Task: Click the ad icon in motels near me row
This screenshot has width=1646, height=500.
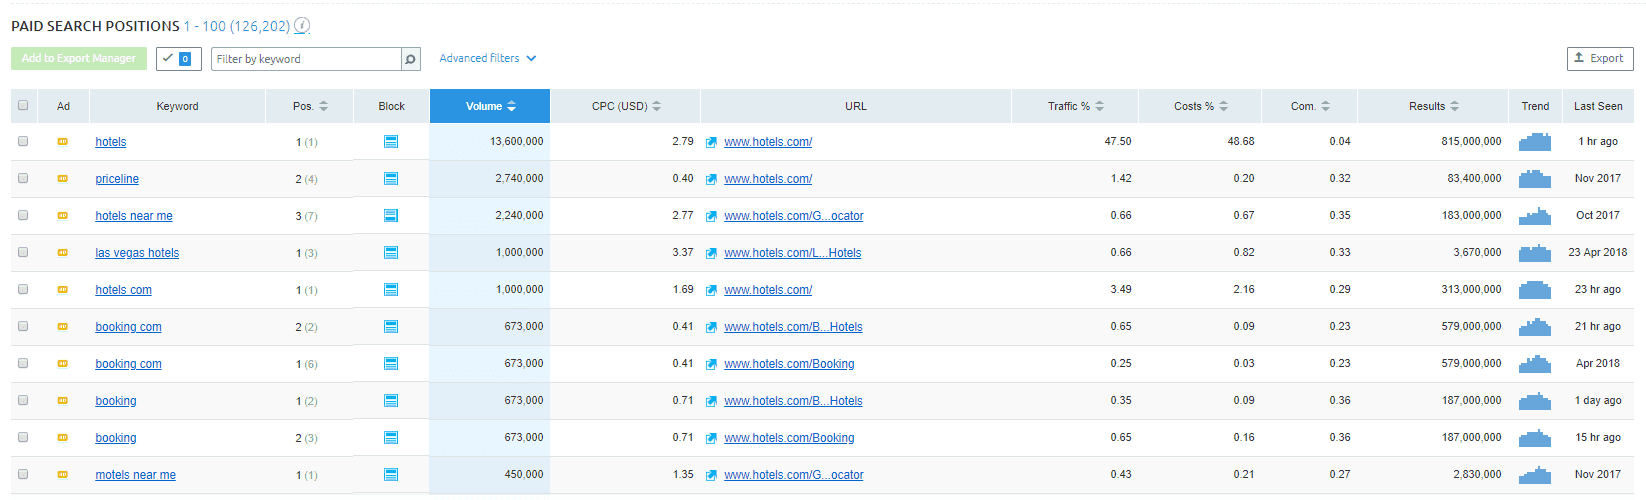Action: [x=63, y=475]
